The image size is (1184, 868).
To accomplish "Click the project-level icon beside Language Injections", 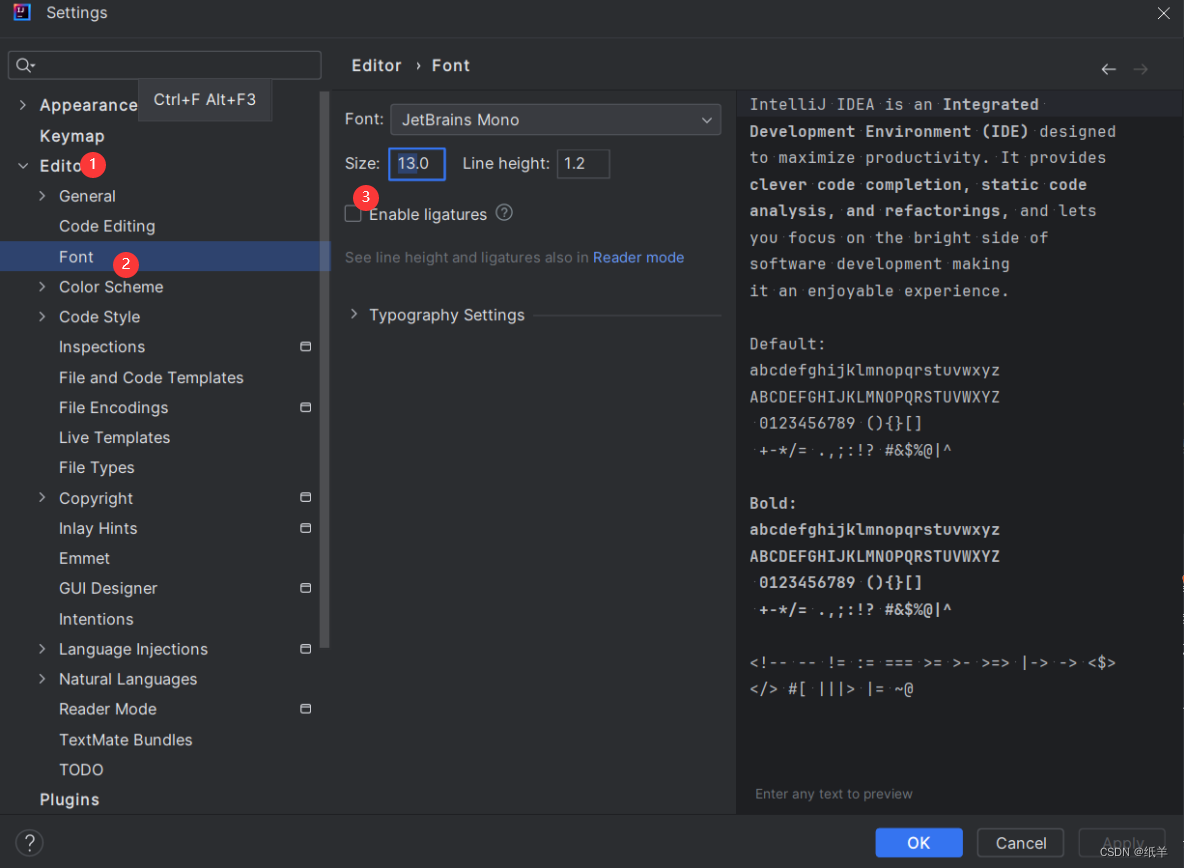I will [x=305, y=648].
